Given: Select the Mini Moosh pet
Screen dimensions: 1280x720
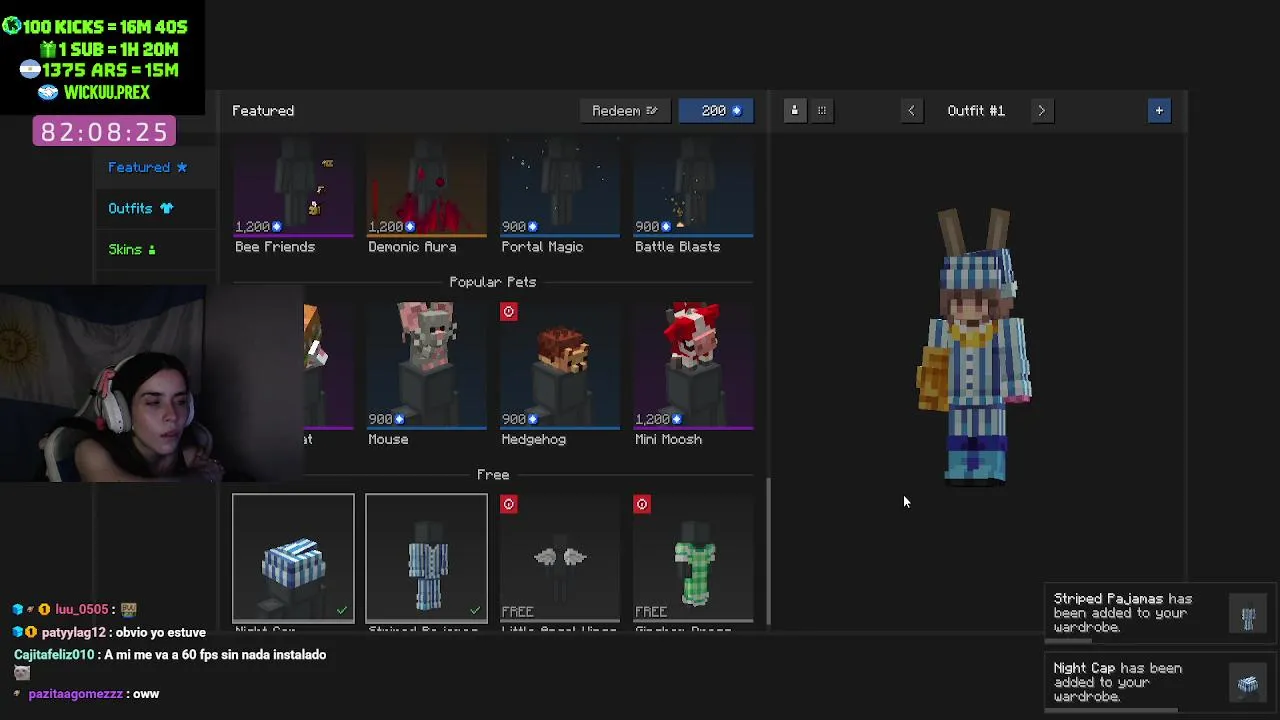Looking at the screenshot, I should click(693, 375).
